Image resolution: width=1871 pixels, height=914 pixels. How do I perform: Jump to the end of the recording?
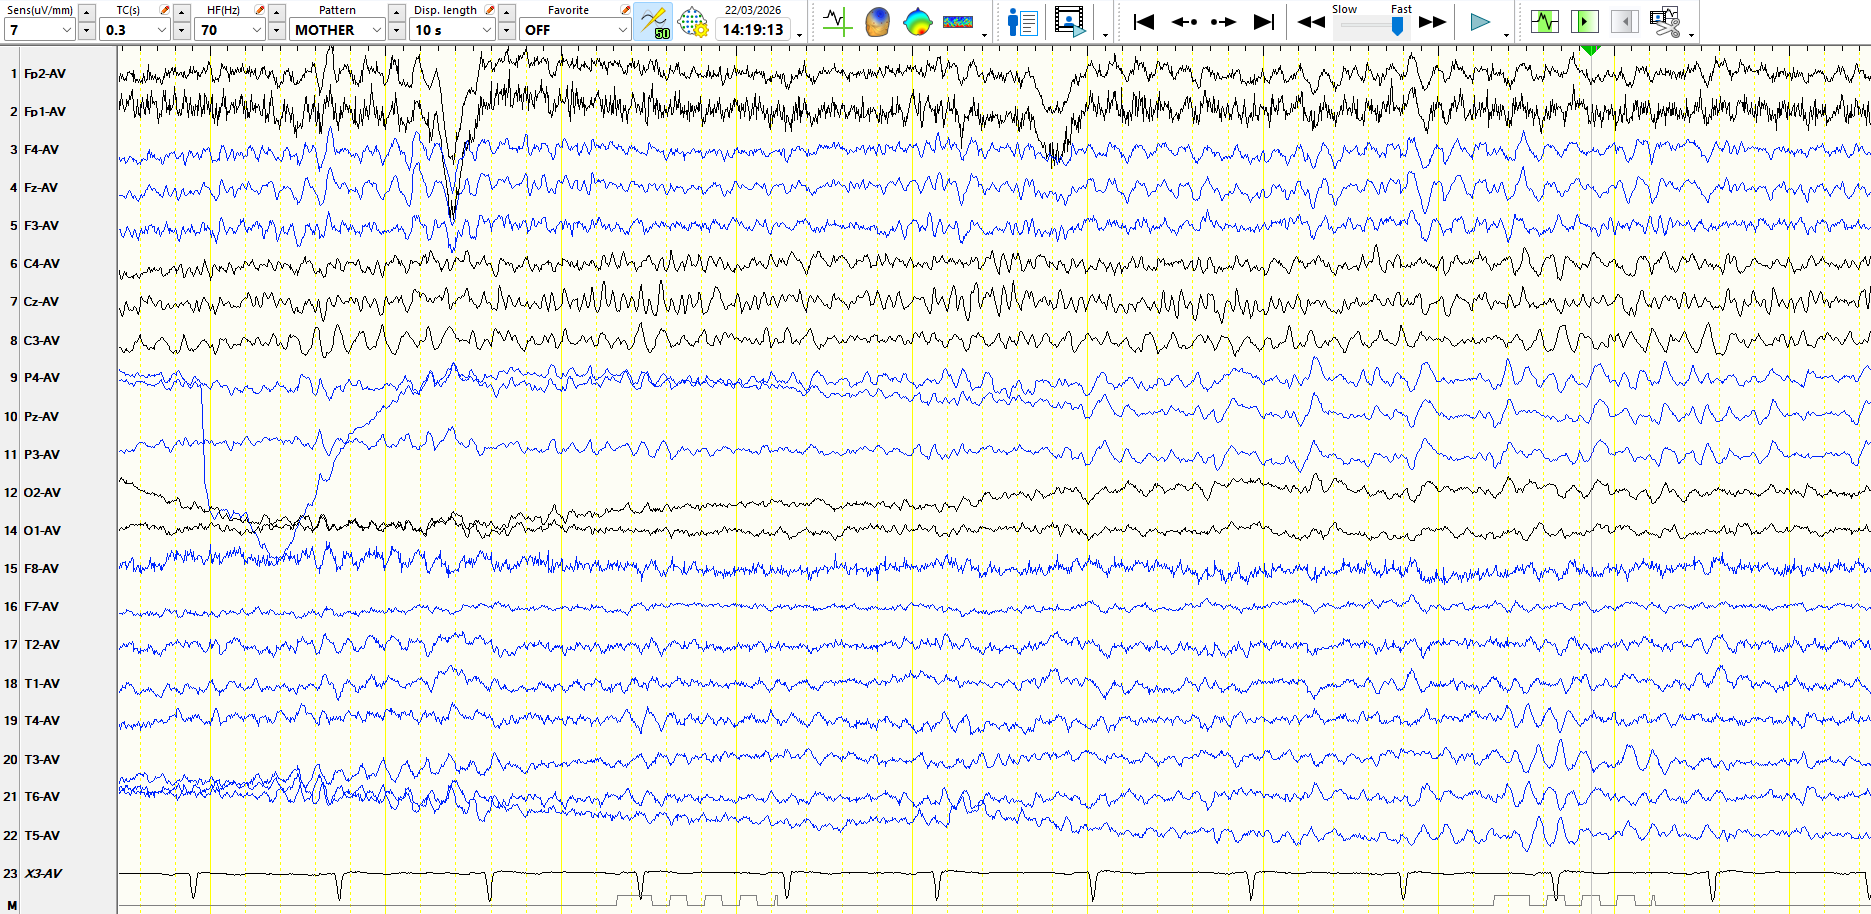pyautogui.click(x=1264, y=22)
